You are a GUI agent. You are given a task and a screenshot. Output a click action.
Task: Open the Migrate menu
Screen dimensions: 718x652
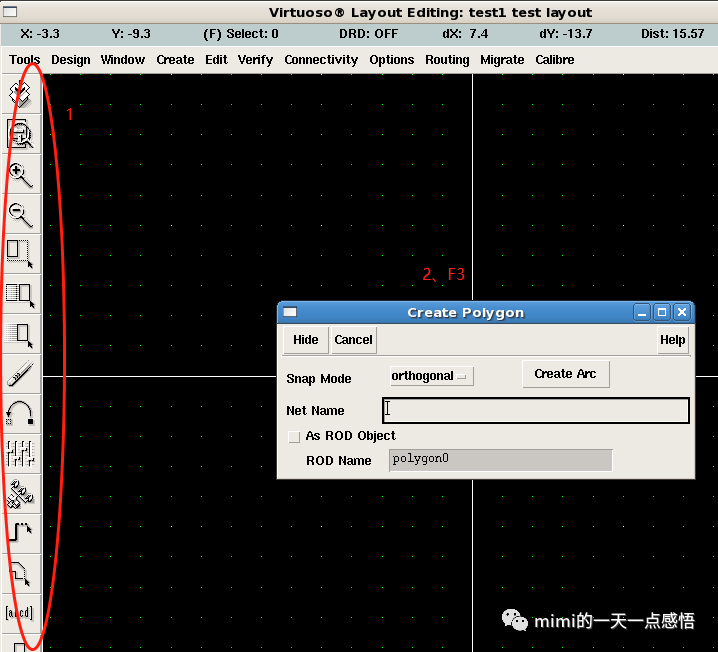[x=502, y=60]
